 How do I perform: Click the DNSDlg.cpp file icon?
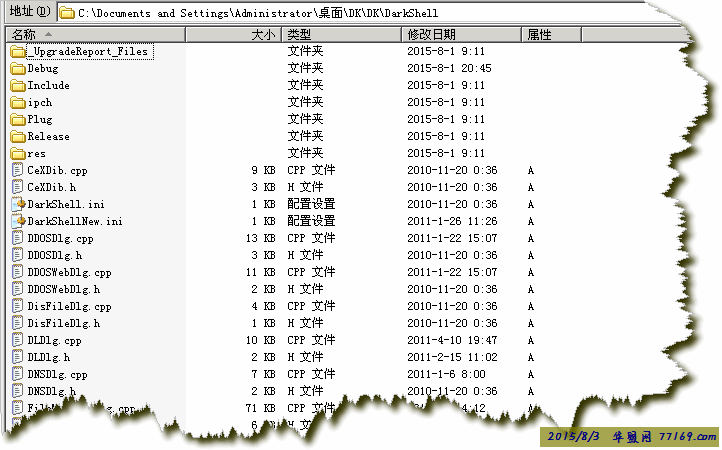pyautogui.click(x=17, y=375)
